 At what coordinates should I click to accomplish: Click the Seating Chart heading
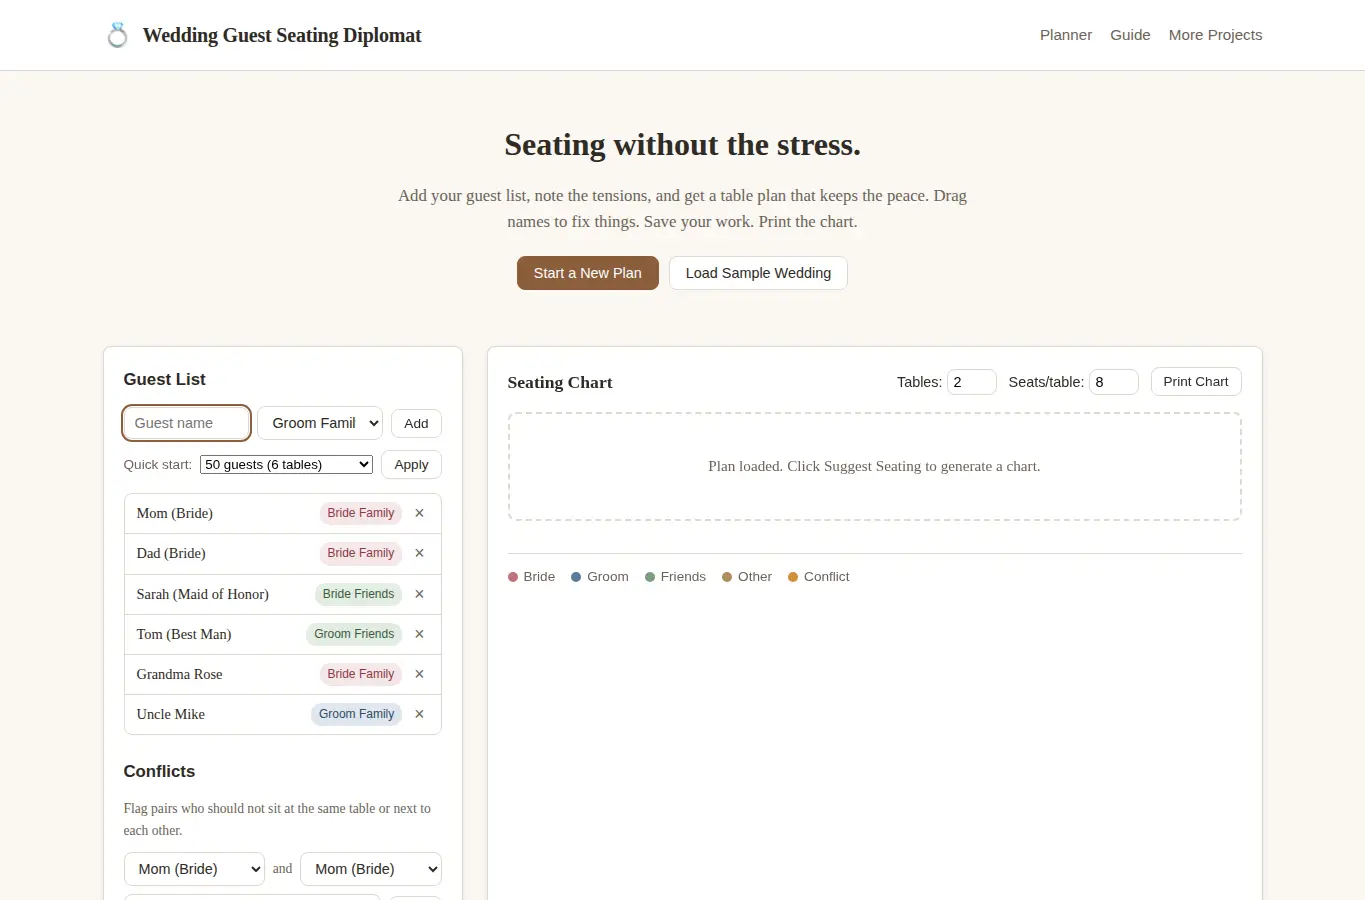pos(560,382)
